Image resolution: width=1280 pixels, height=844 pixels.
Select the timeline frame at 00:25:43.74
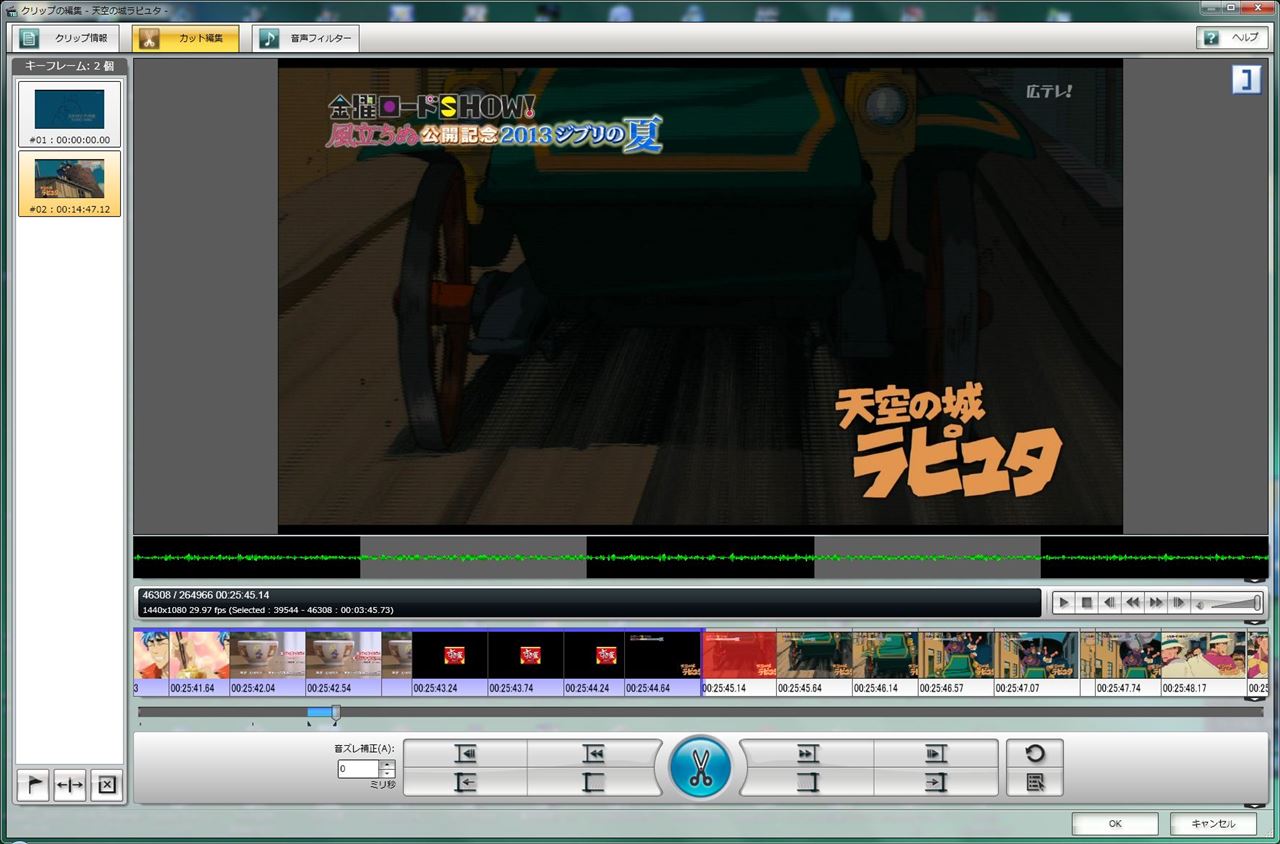point(526,663)
